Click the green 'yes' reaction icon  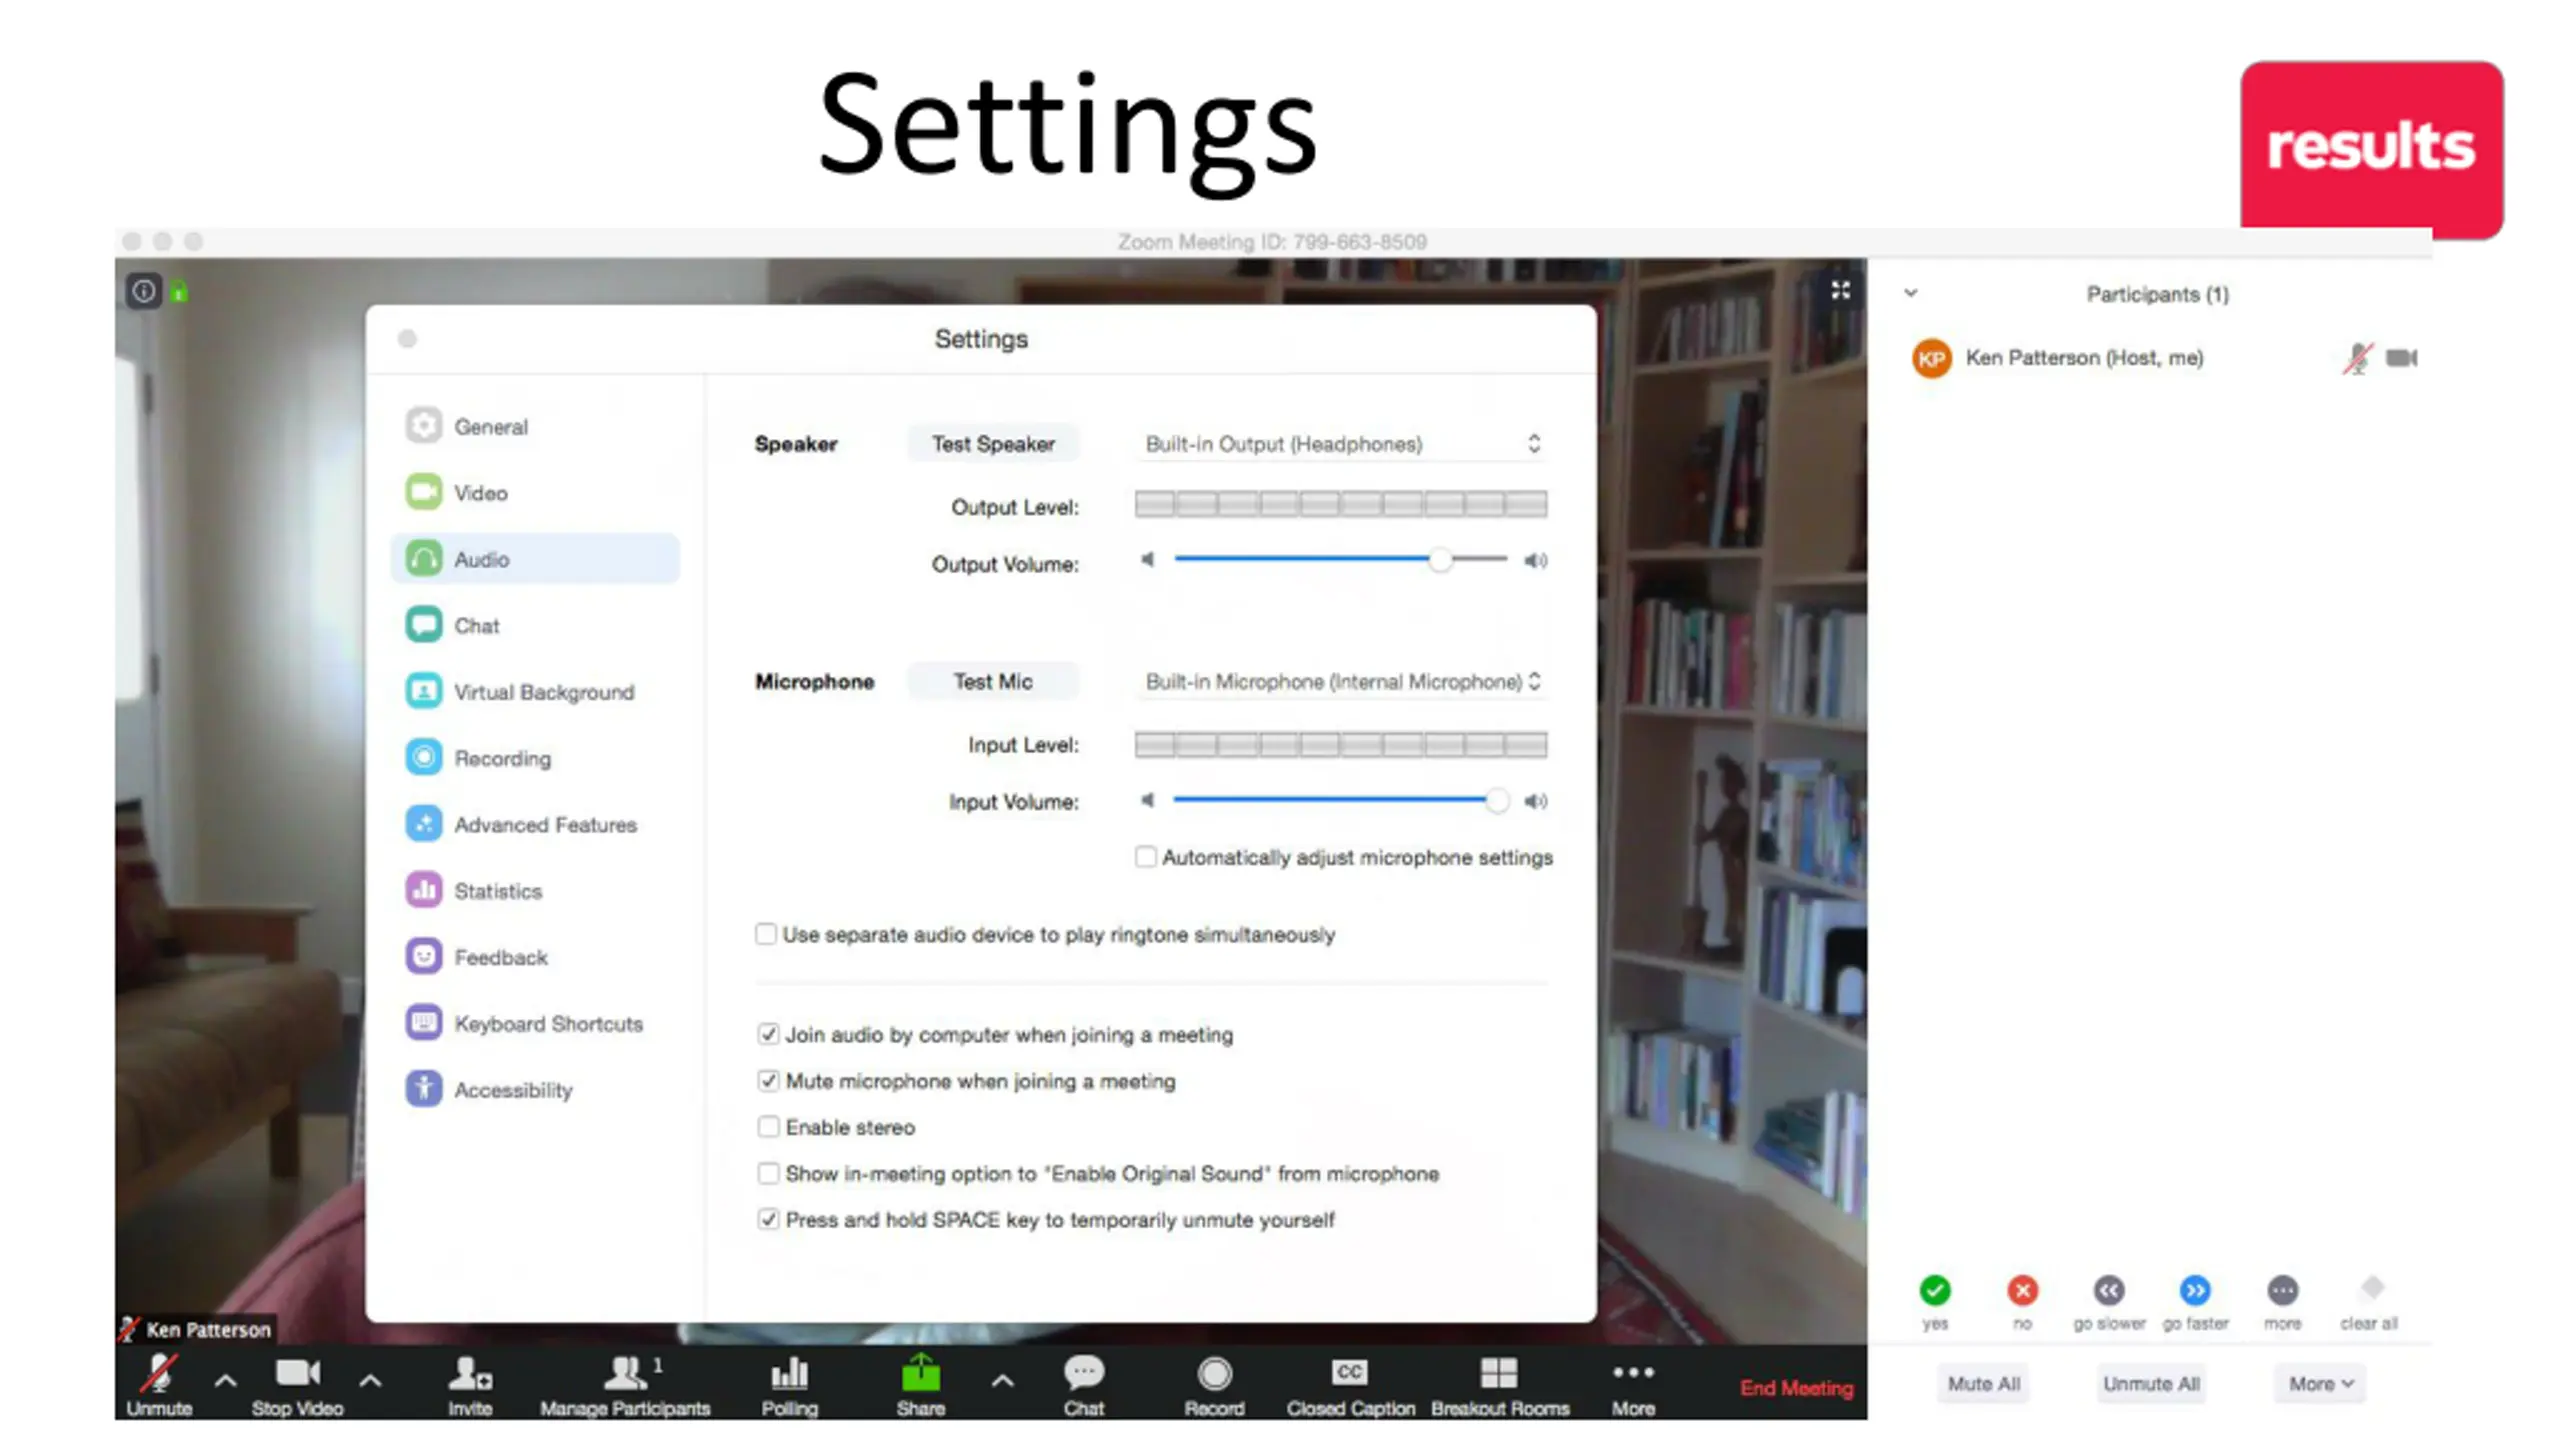(x=1934, y=1290)
